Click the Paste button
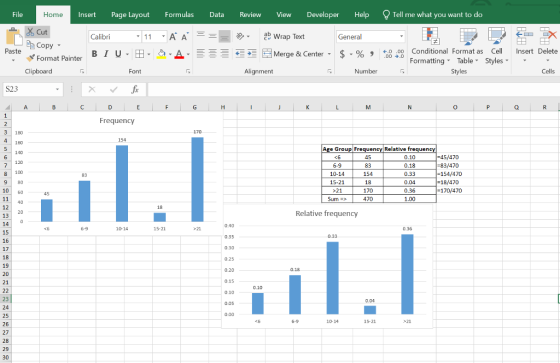This screenshot has height=363, width=560. tap(13, 44)
